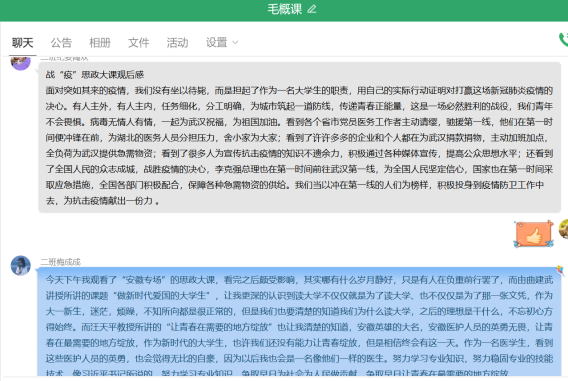568x381 pixels.
Task: Start a group call via green phone icon
Action: [x=563, y=39]
